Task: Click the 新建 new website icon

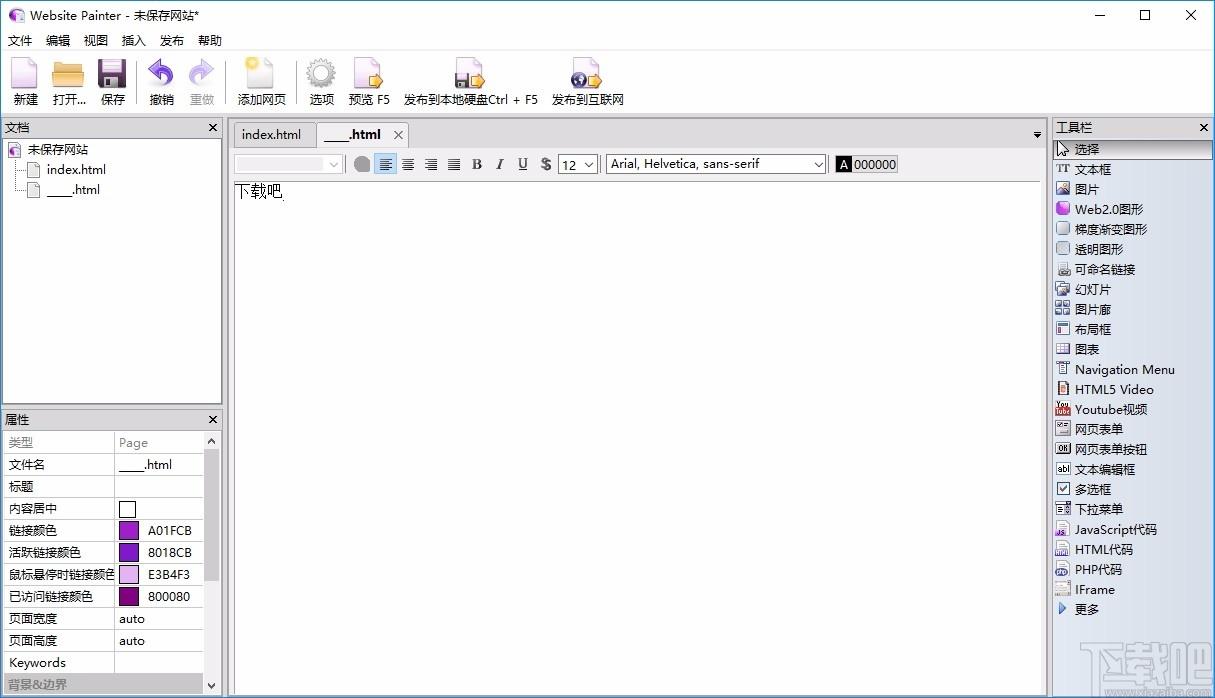Action: (x=25, y=75)
